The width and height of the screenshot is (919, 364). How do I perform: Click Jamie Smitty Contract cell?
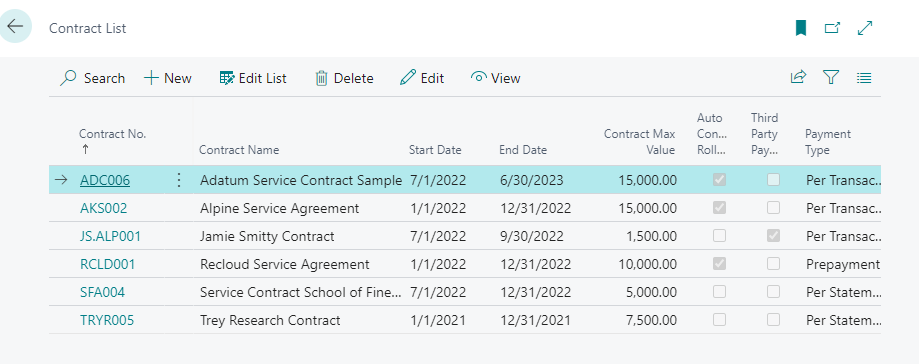[x=267, y=236]
